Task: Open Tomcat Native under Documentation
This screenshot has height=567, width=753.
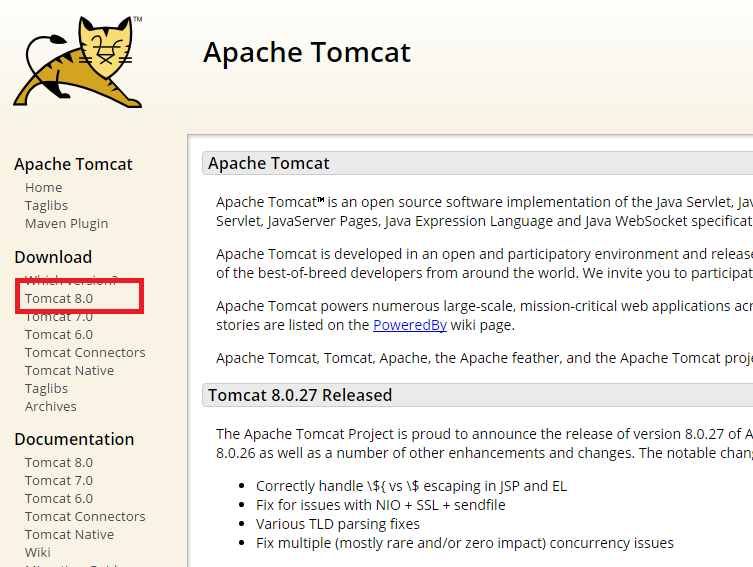Action: point(70,534)
